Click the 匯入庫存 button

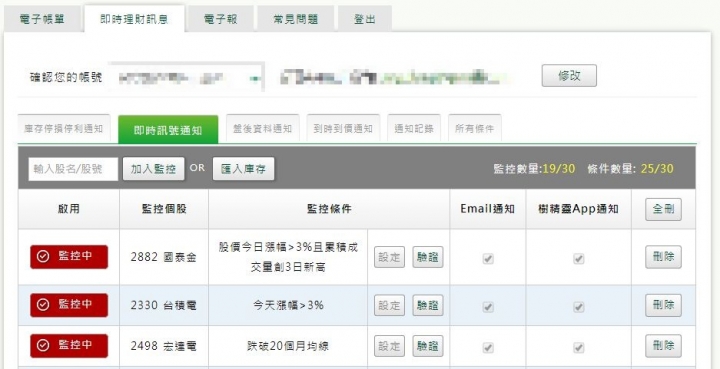[243, 169]
